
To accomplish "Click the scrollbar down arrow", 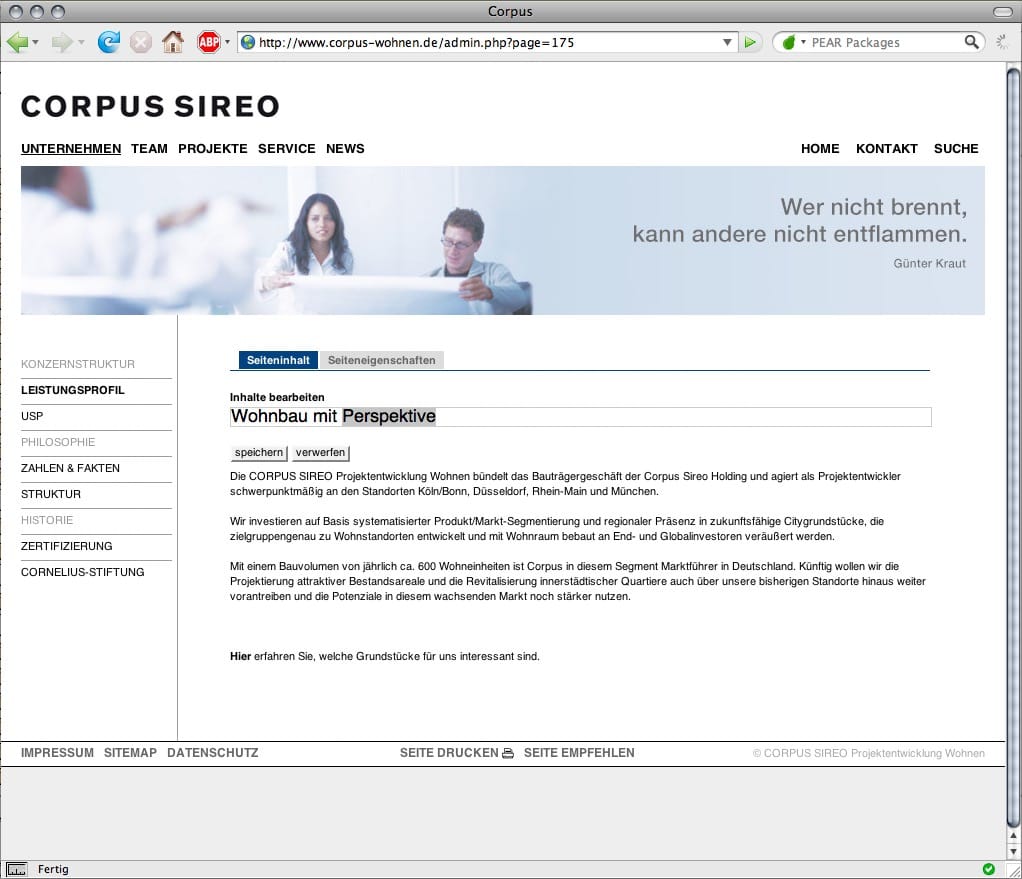I will pyautogui.click(x=1013, y=851).
